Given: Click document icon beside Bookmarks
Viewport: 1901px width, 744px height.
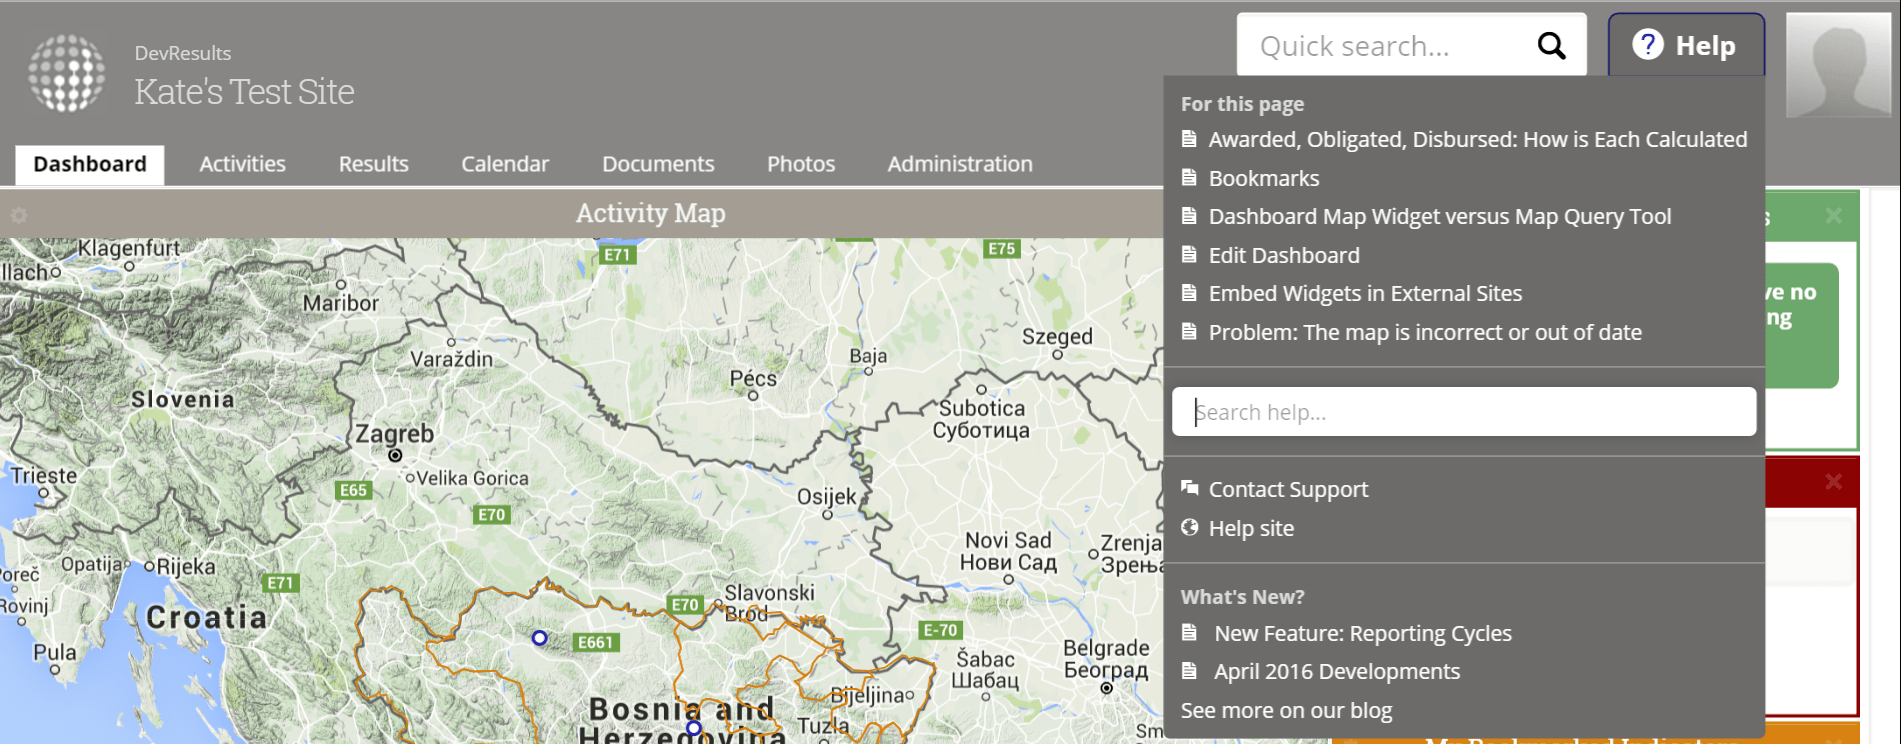Looking at the screenshot, I should tap(1189, 177).
